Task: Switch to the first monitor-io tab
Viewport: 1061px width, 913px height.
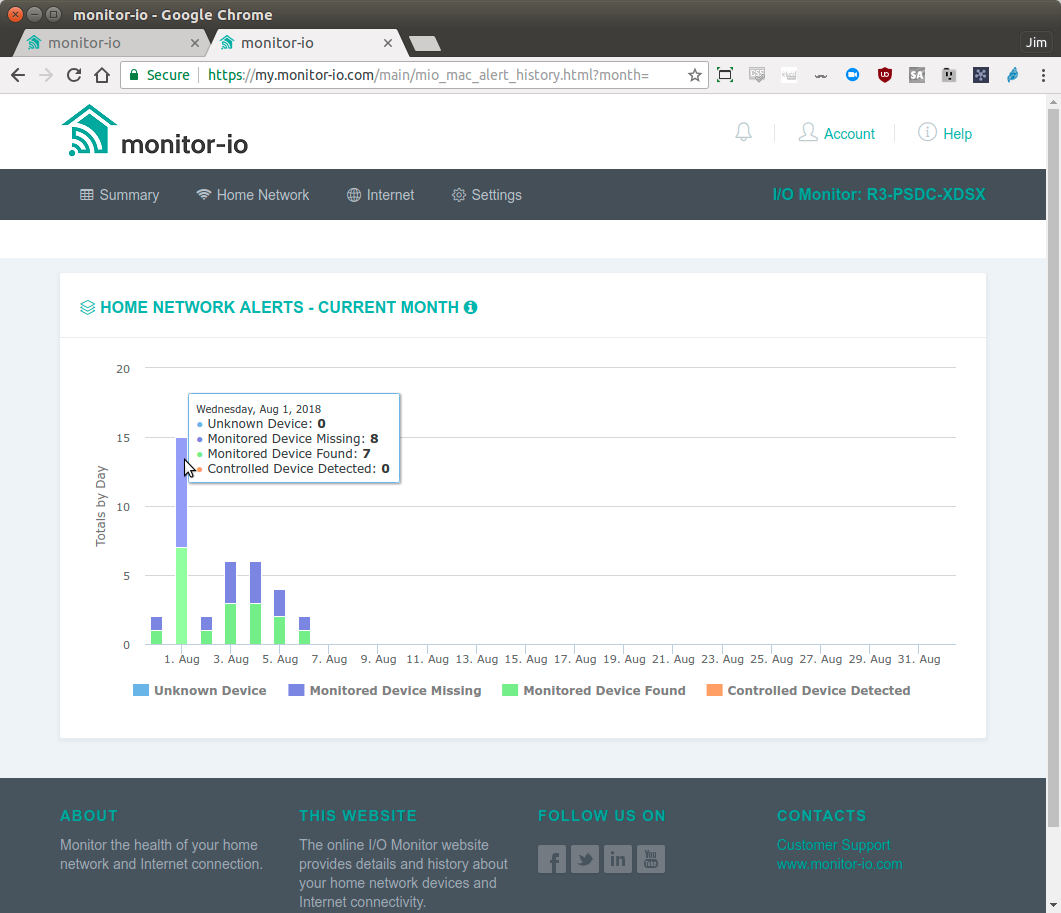Action: [110, 43]
